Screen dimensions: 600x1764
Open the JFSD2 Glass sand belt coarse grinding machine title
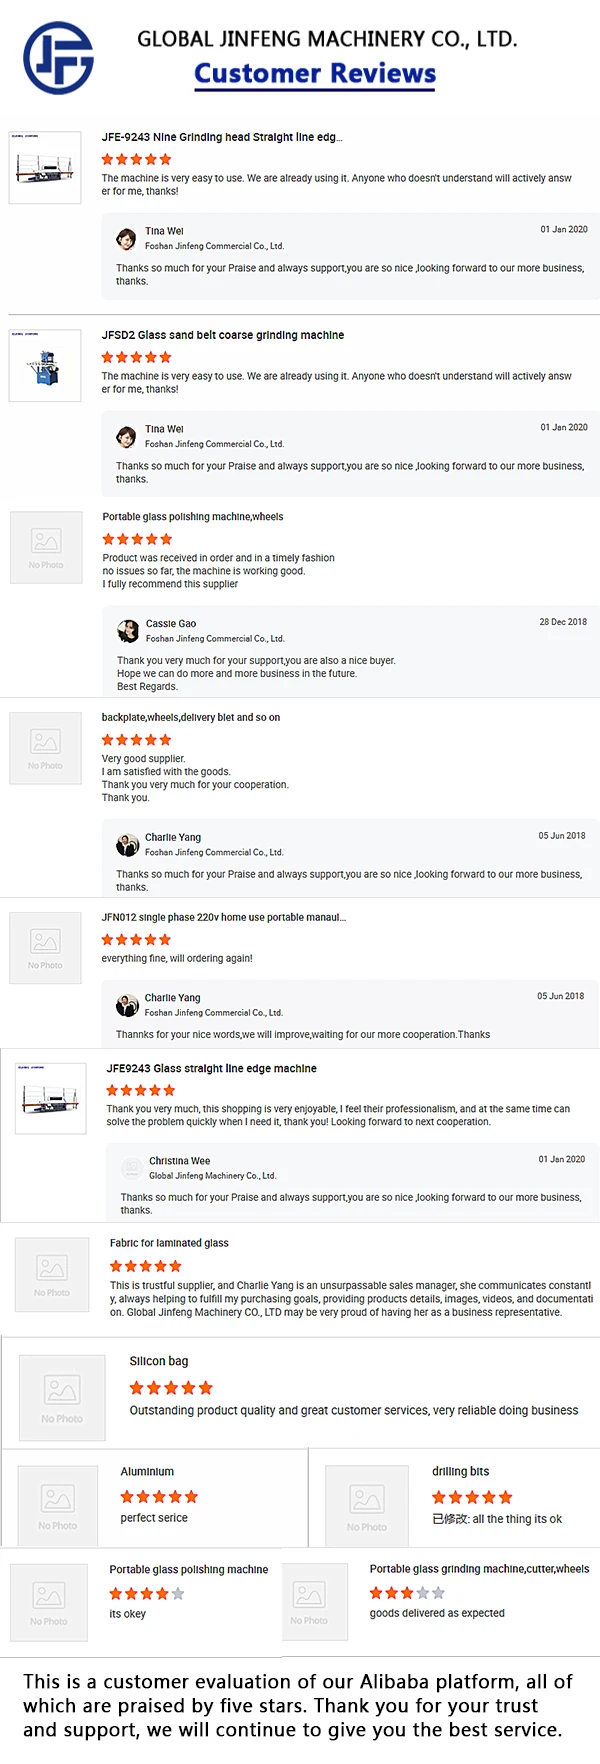coord(223,335)
